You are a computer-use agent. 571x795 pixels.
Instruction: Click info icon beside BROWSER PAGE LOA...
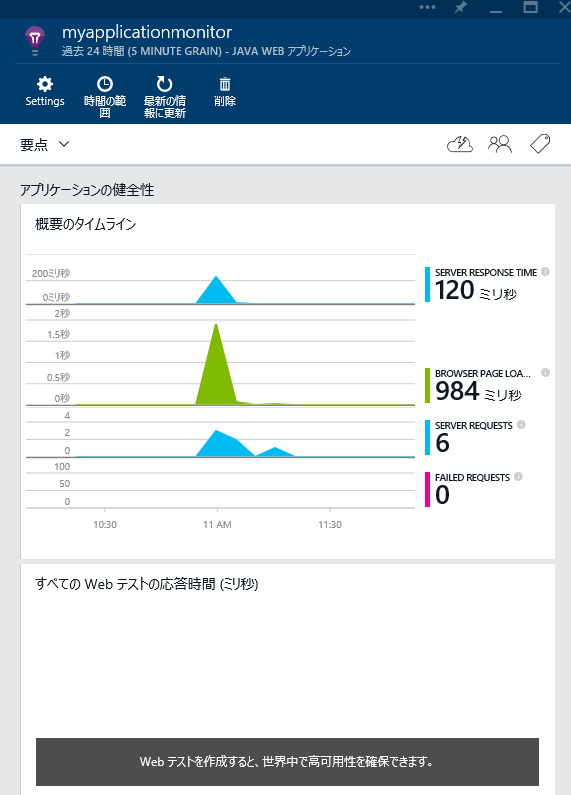(545, 373)
